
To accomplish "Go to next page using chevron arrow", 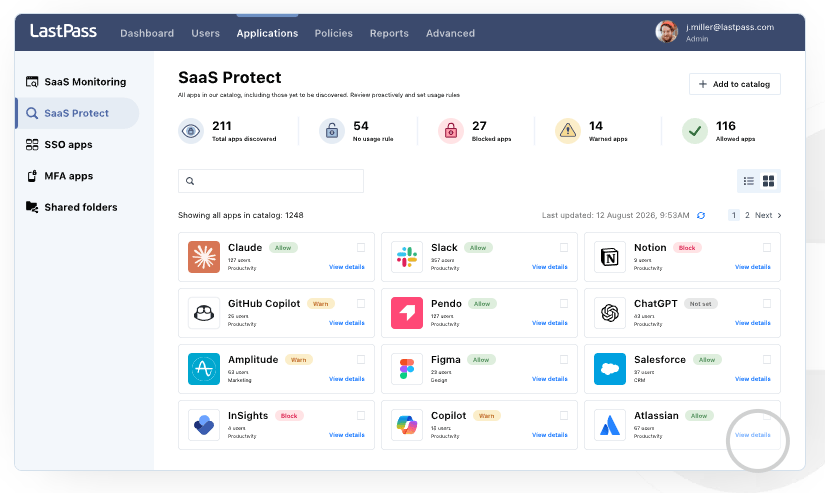I will tap(779, 215).
